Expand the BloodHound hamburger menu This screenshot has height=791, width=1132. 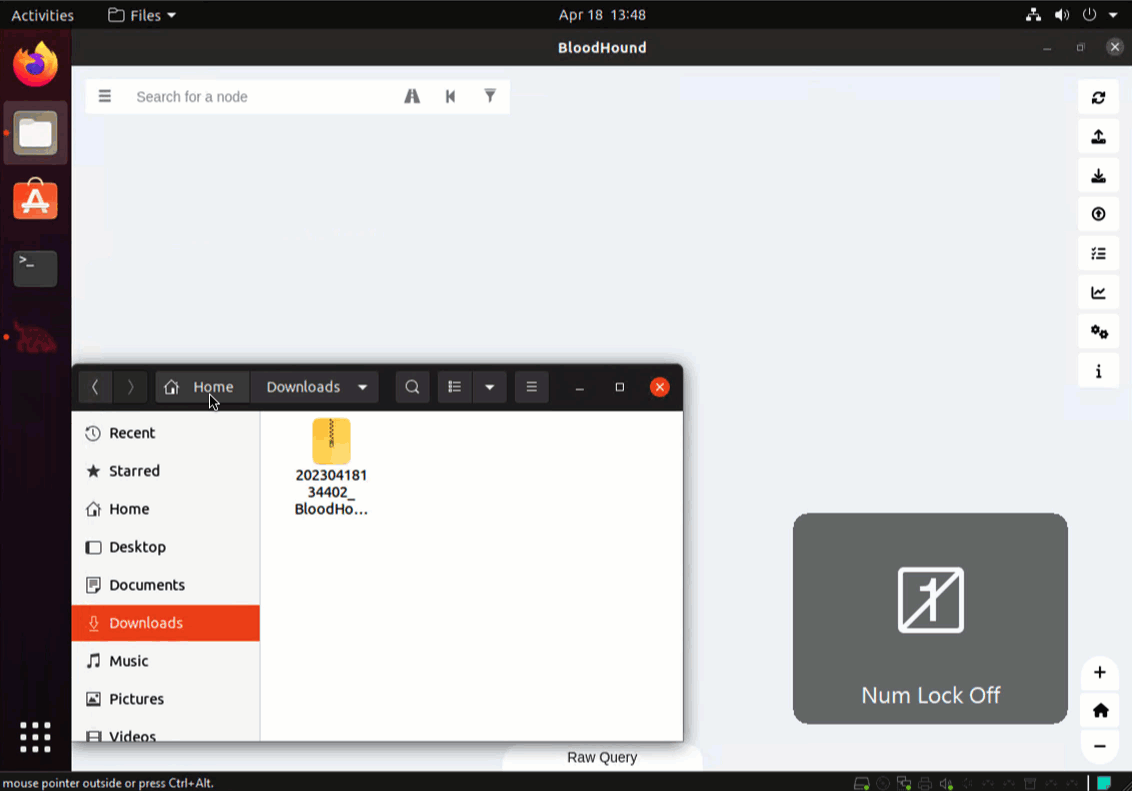click(105, 96)
